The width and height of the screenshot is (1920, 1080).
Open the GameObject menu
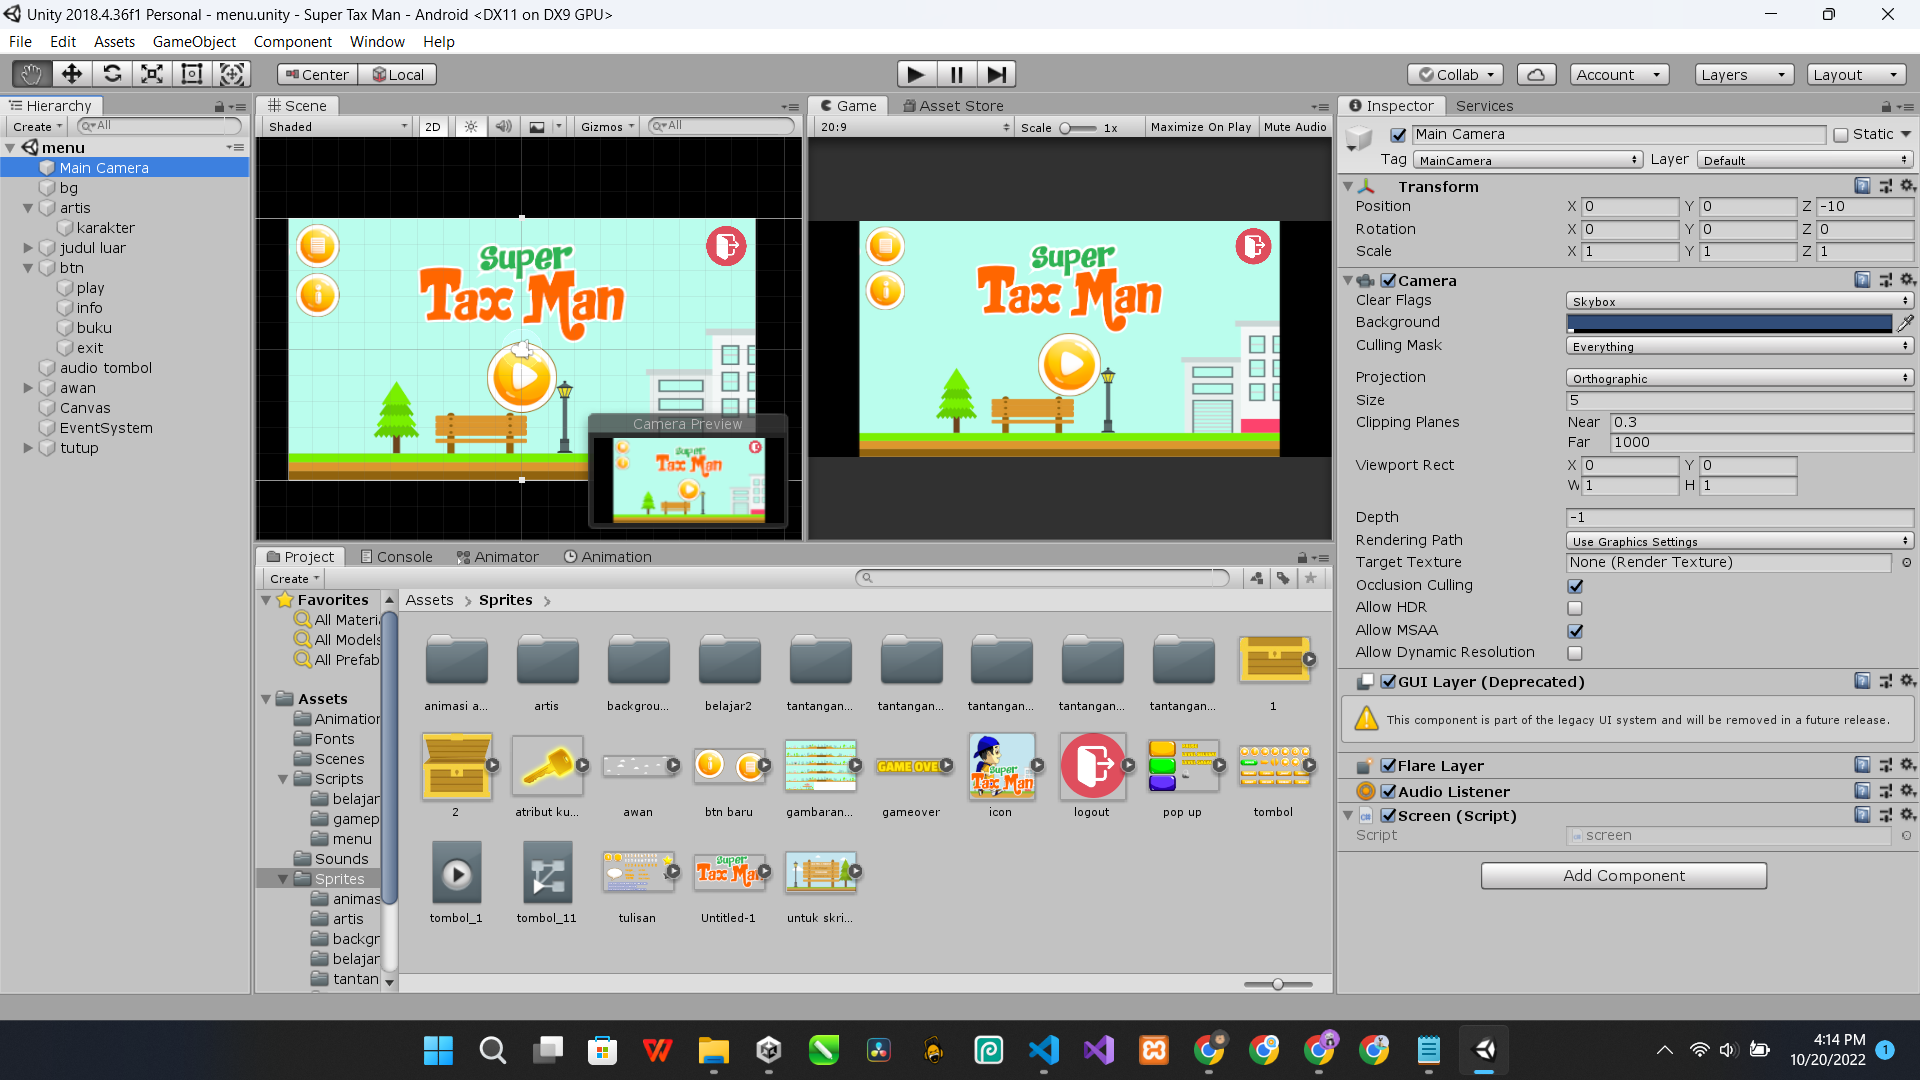(194, 42)
